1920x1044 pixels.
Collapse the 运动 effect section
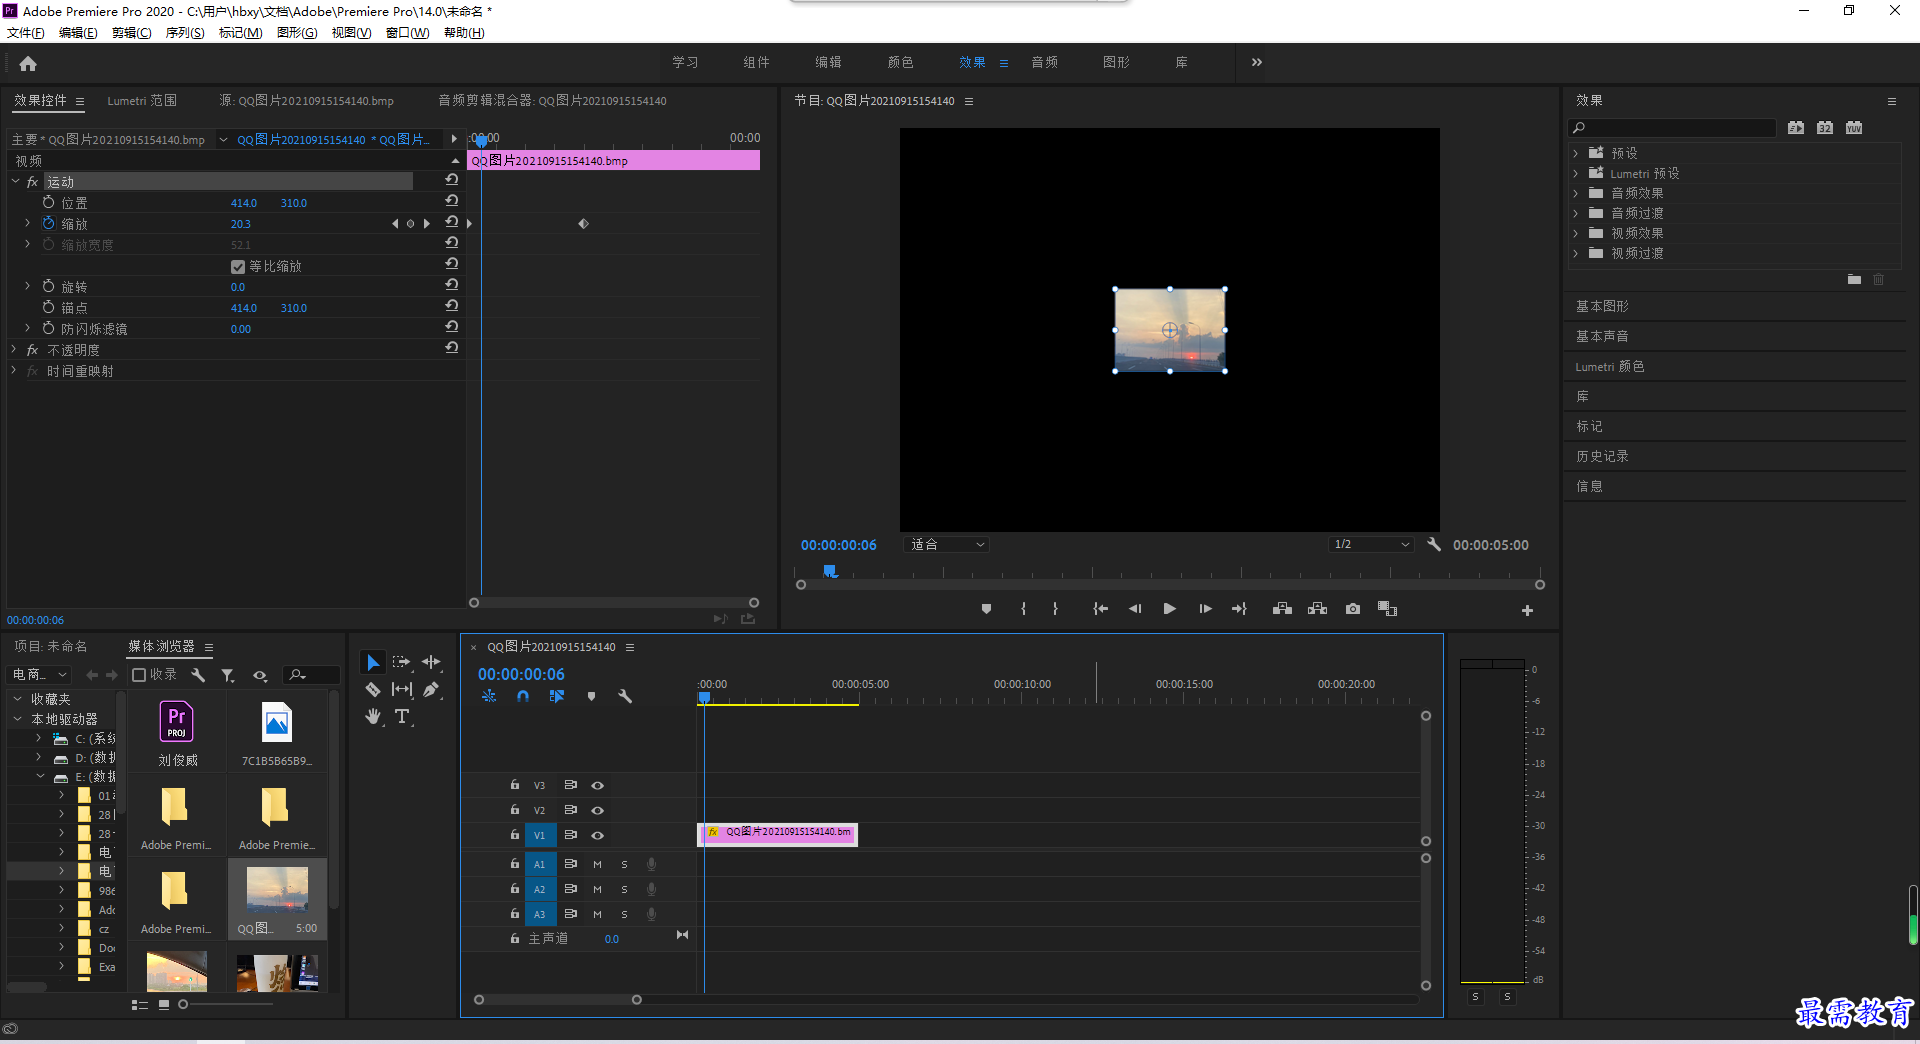point(15,181)
